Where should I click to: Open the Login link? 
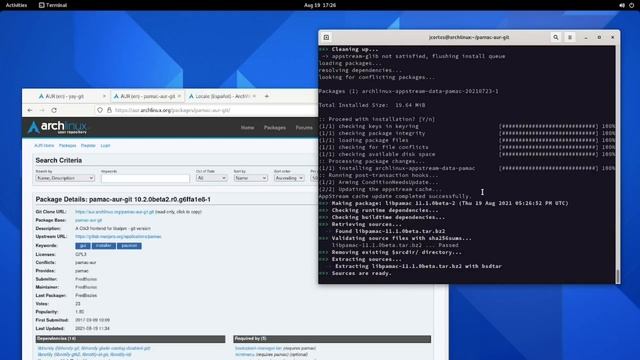pos(105,146)
